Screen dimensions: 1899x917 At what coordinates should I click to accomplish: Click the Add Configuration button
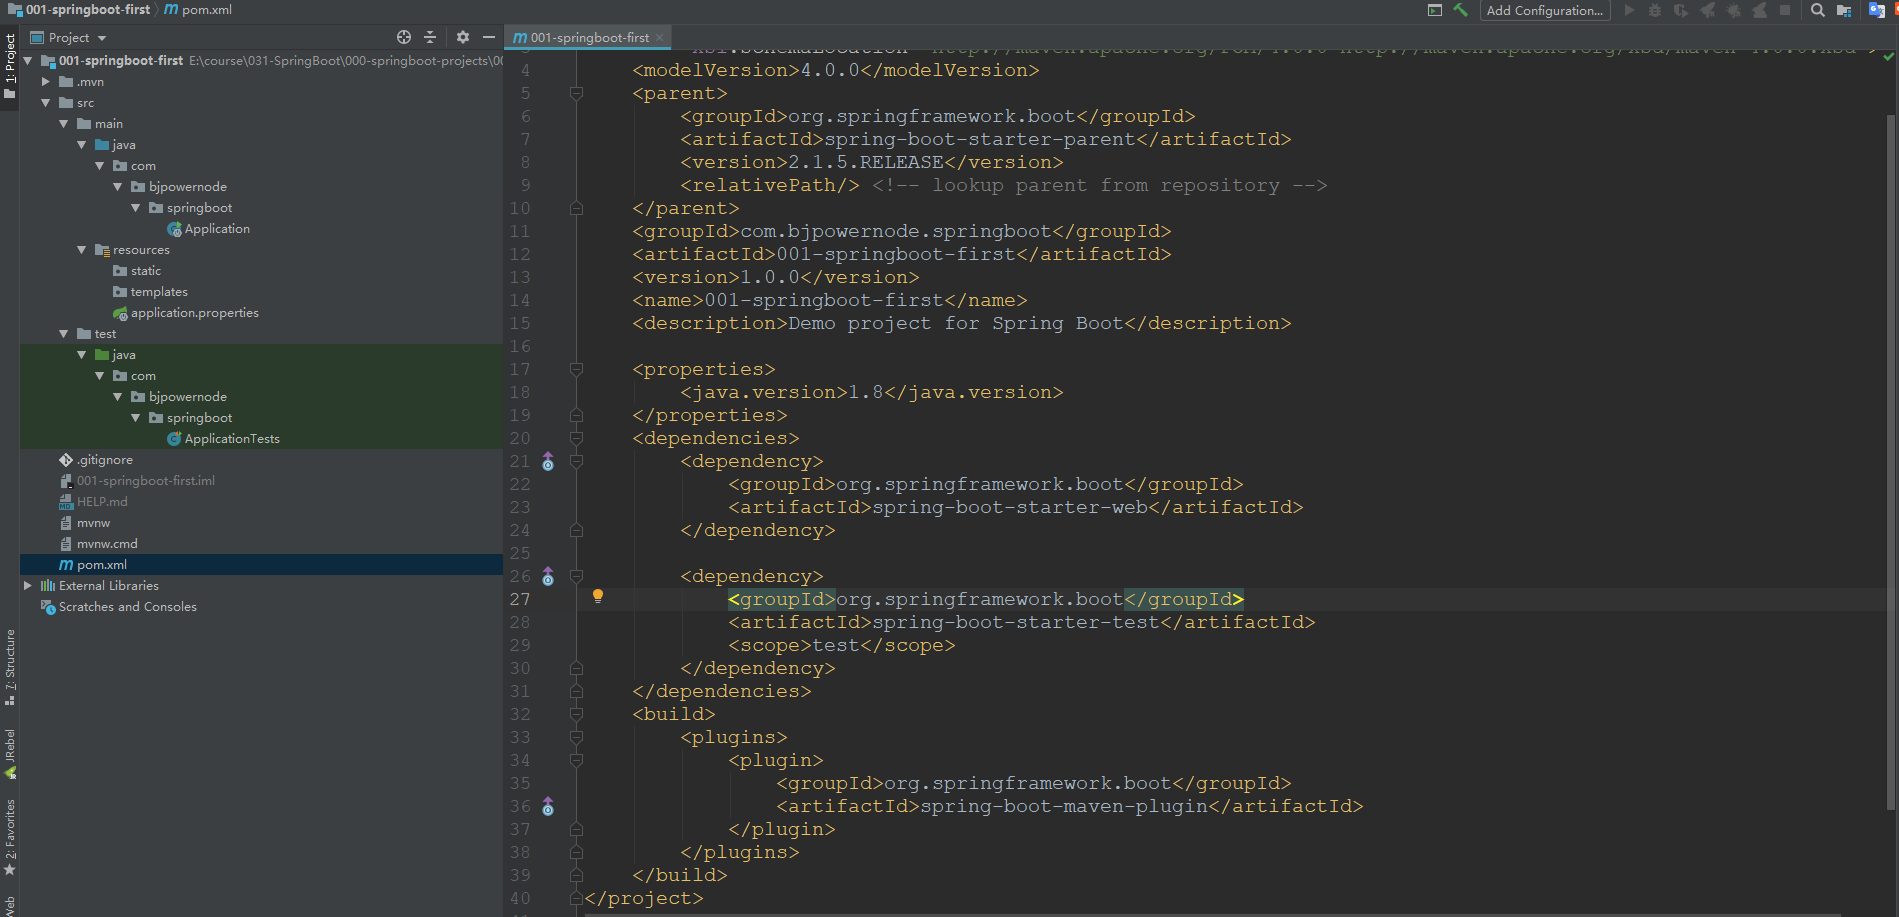click(1545, 10)
